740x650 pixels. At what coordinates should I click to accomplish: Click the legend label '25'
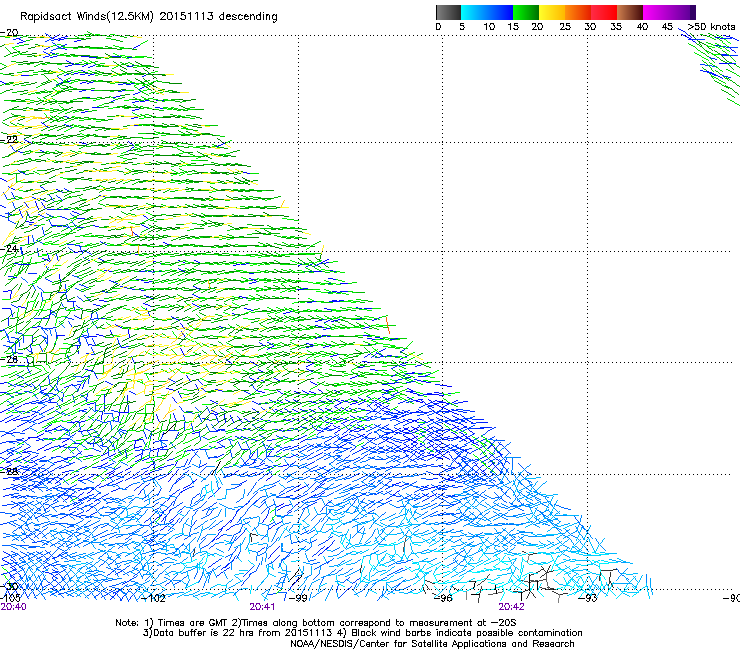[565, 27]
